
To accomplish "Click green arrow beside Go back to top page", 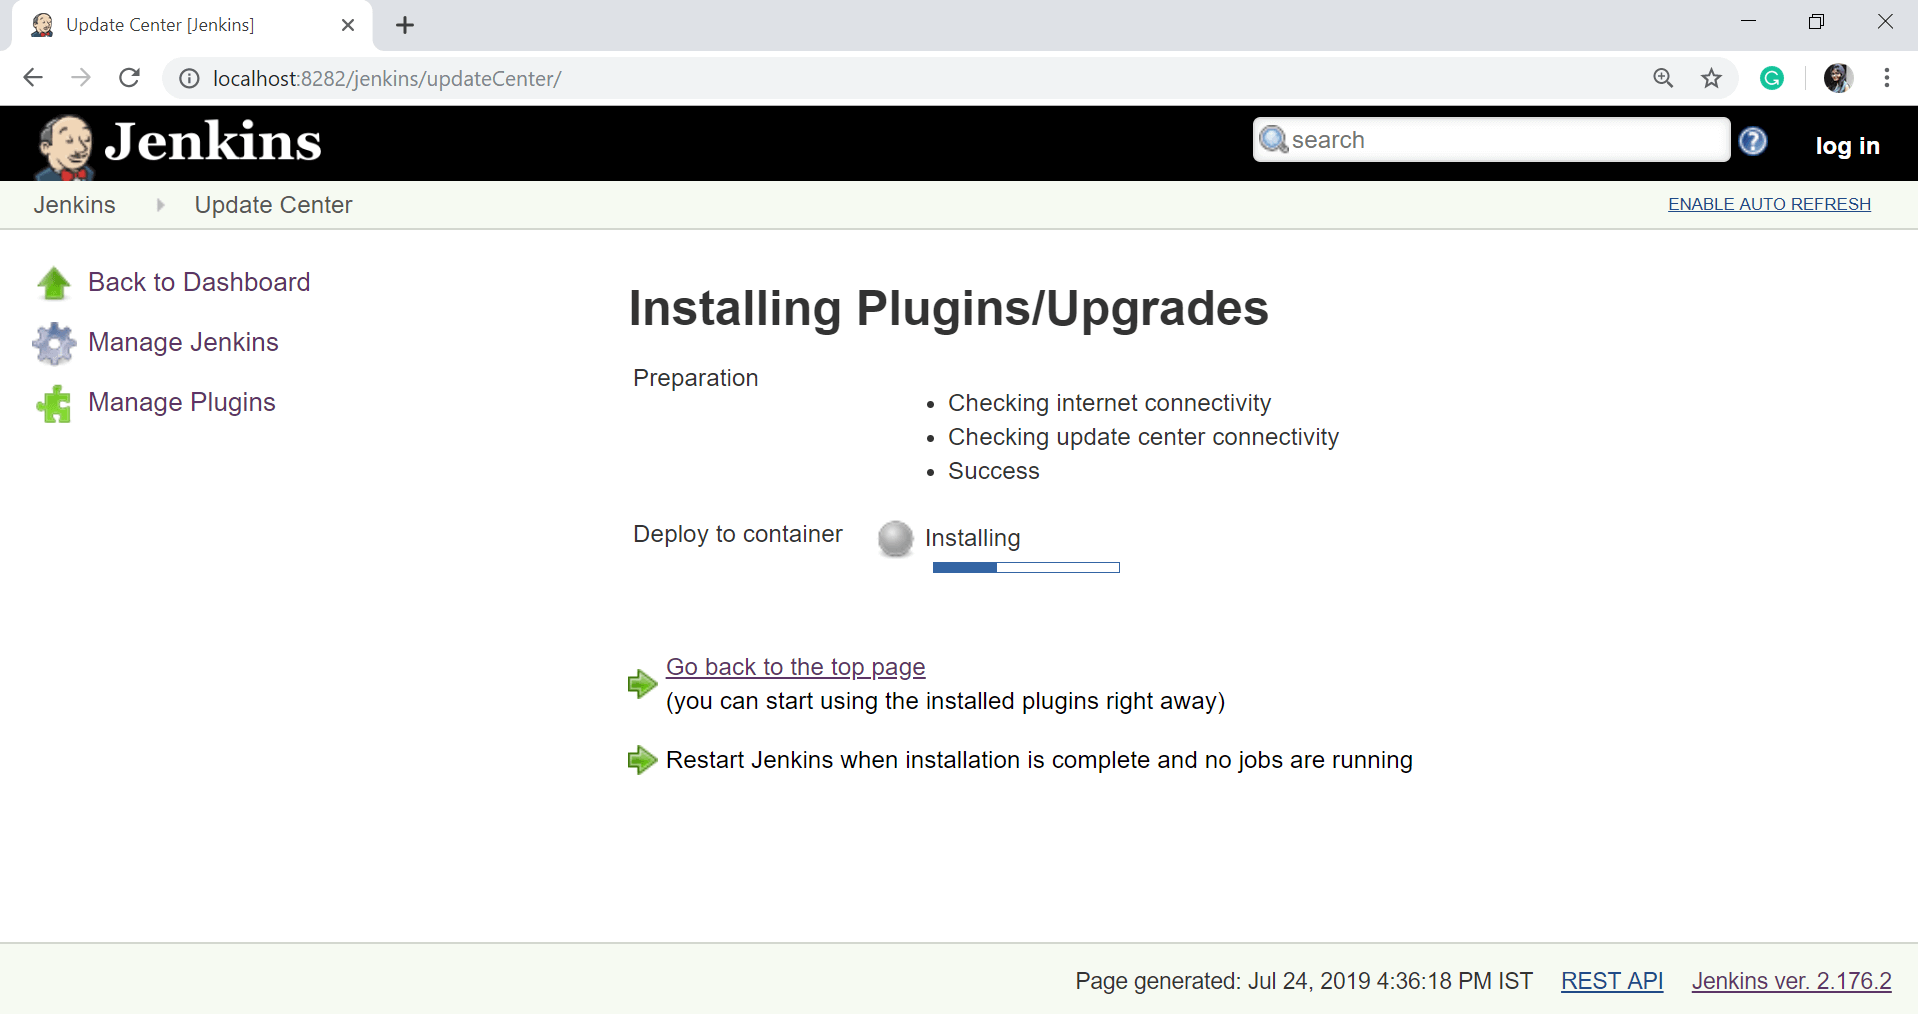I will [642, 684].
